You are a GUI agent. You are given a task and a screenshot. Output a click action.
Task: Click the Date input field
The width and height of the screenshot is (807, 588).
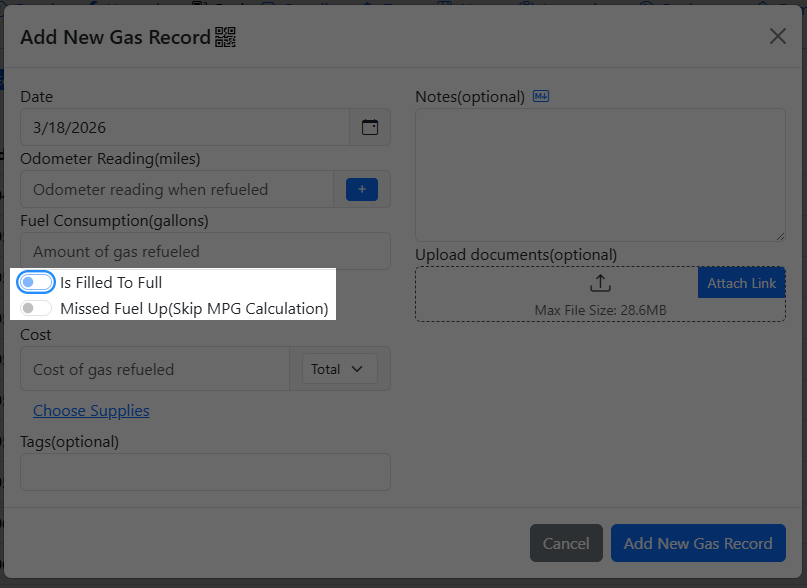pos(185,128)
